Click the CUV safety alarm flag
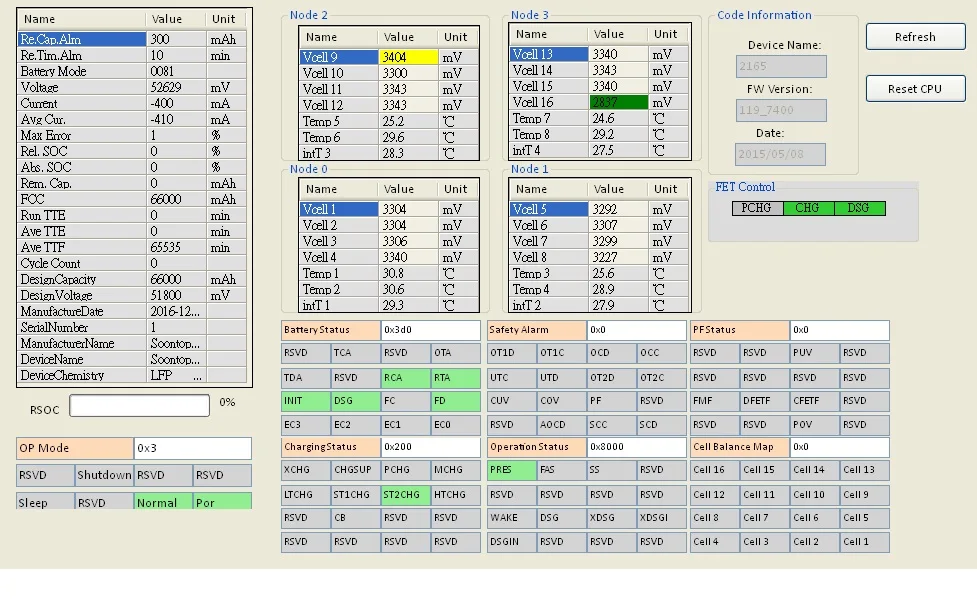 (511, 401)
